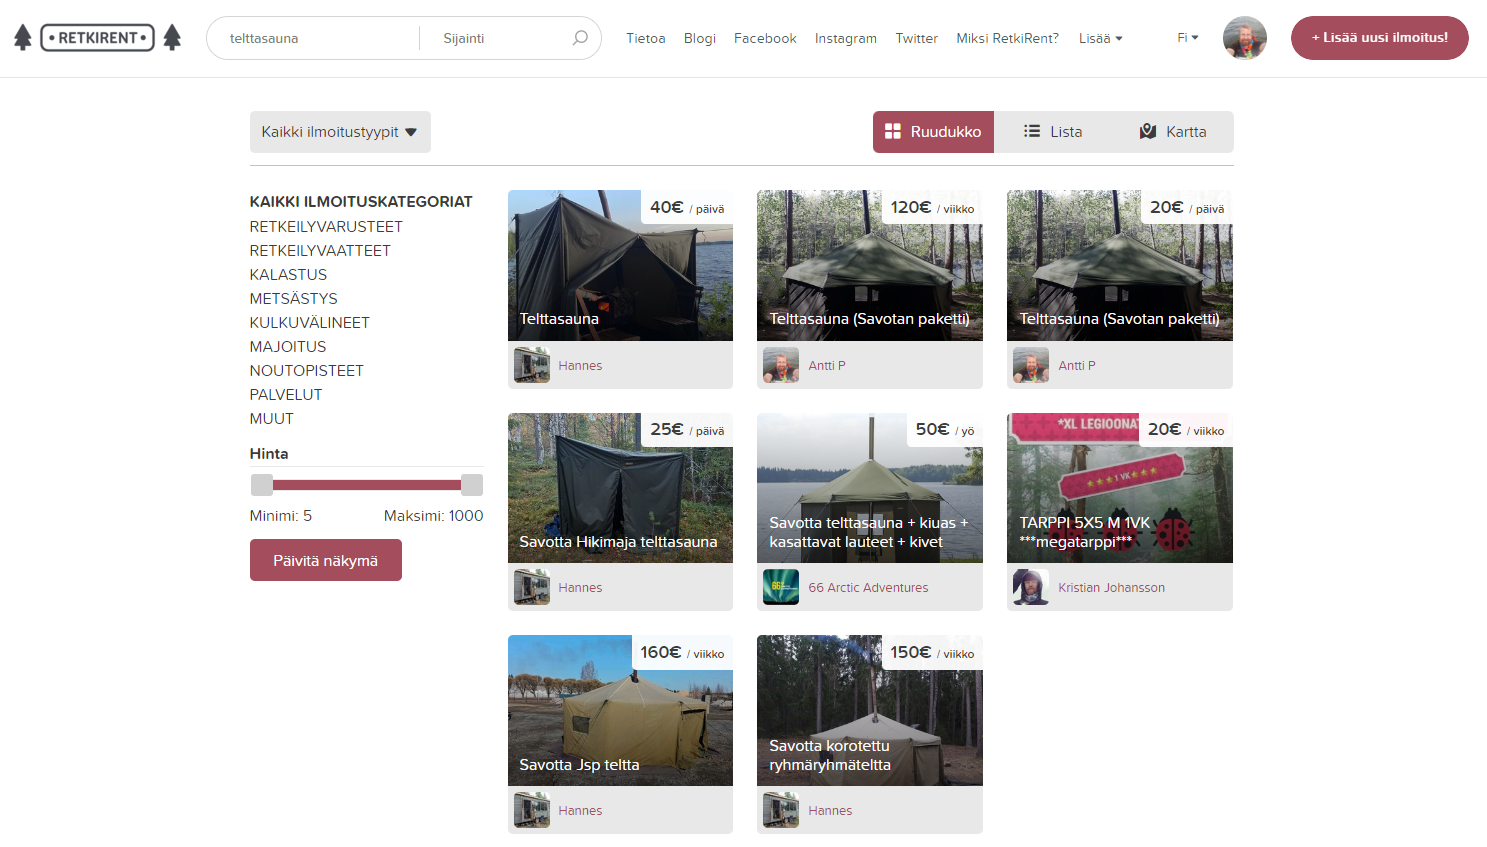
Task: Open the user profile avatar menu
Action: pos(1244,38)
